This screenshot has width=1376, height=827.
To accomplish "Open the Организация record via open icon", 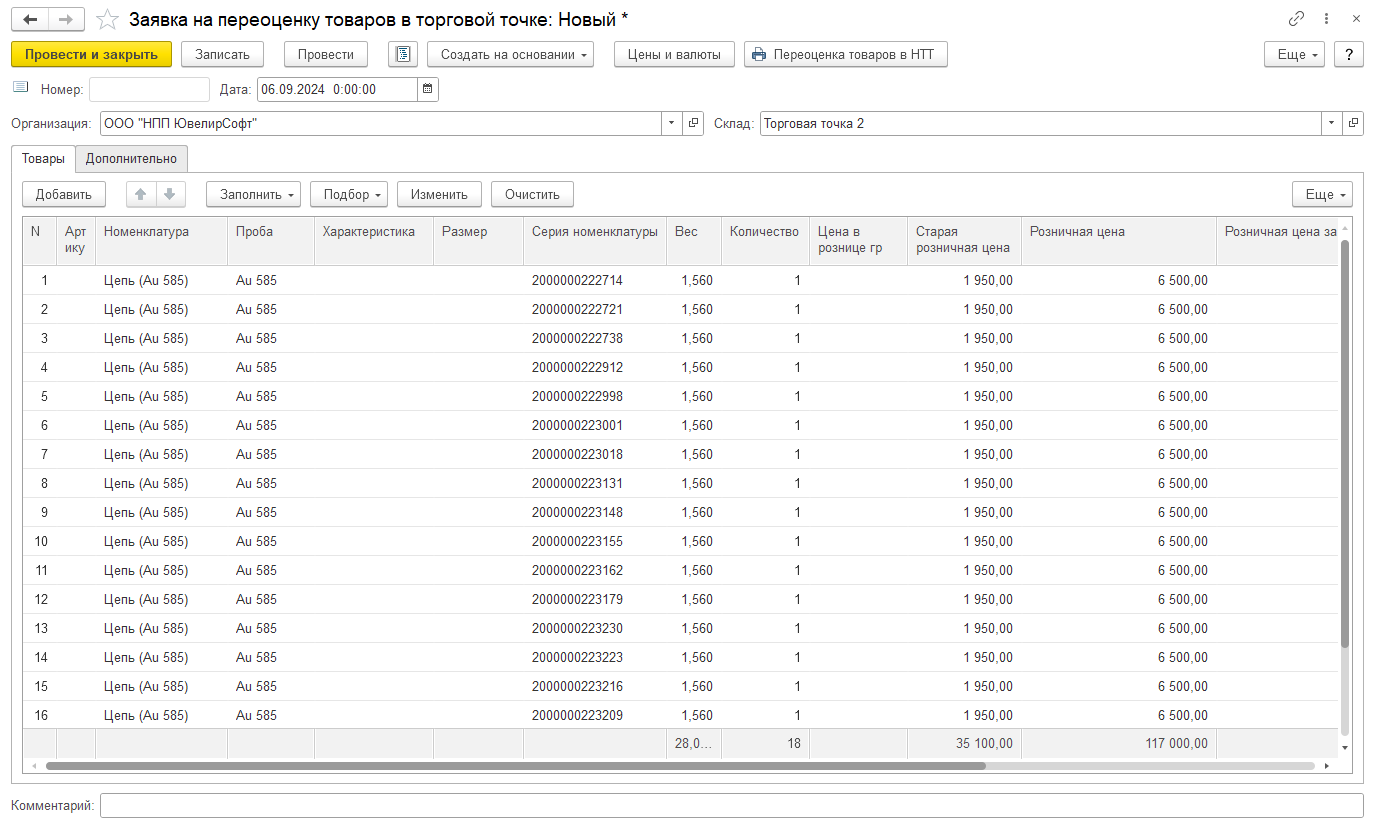I will tap(694, 123).
